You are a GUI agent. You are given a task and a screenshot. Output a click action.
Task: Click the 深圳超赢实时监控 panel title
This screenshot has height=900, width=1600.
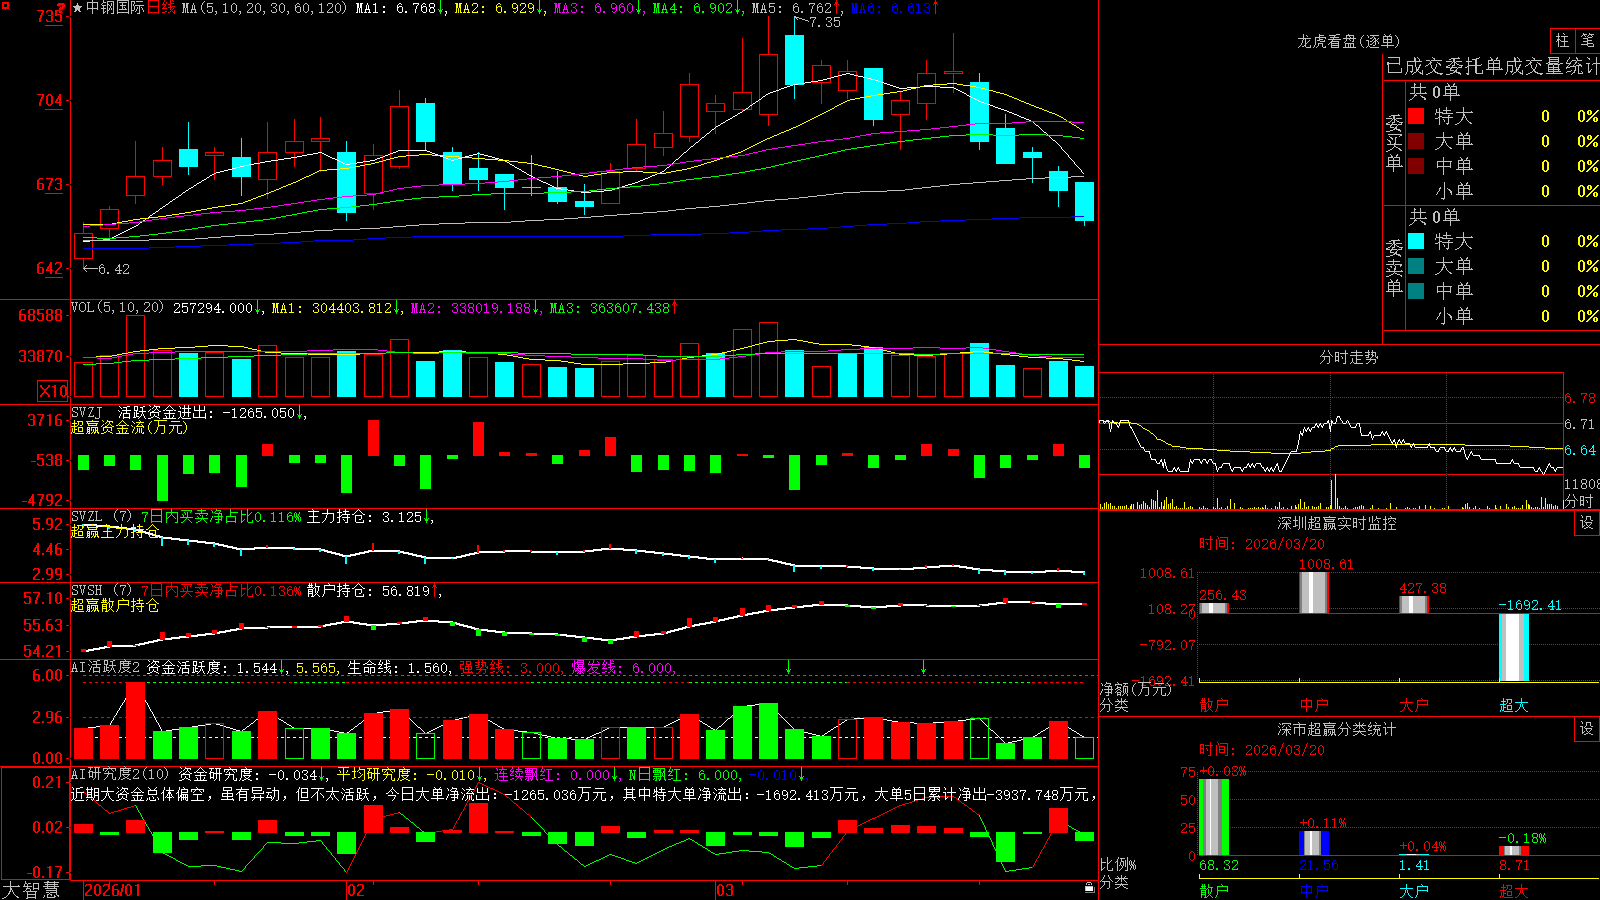coord(1337,523)
